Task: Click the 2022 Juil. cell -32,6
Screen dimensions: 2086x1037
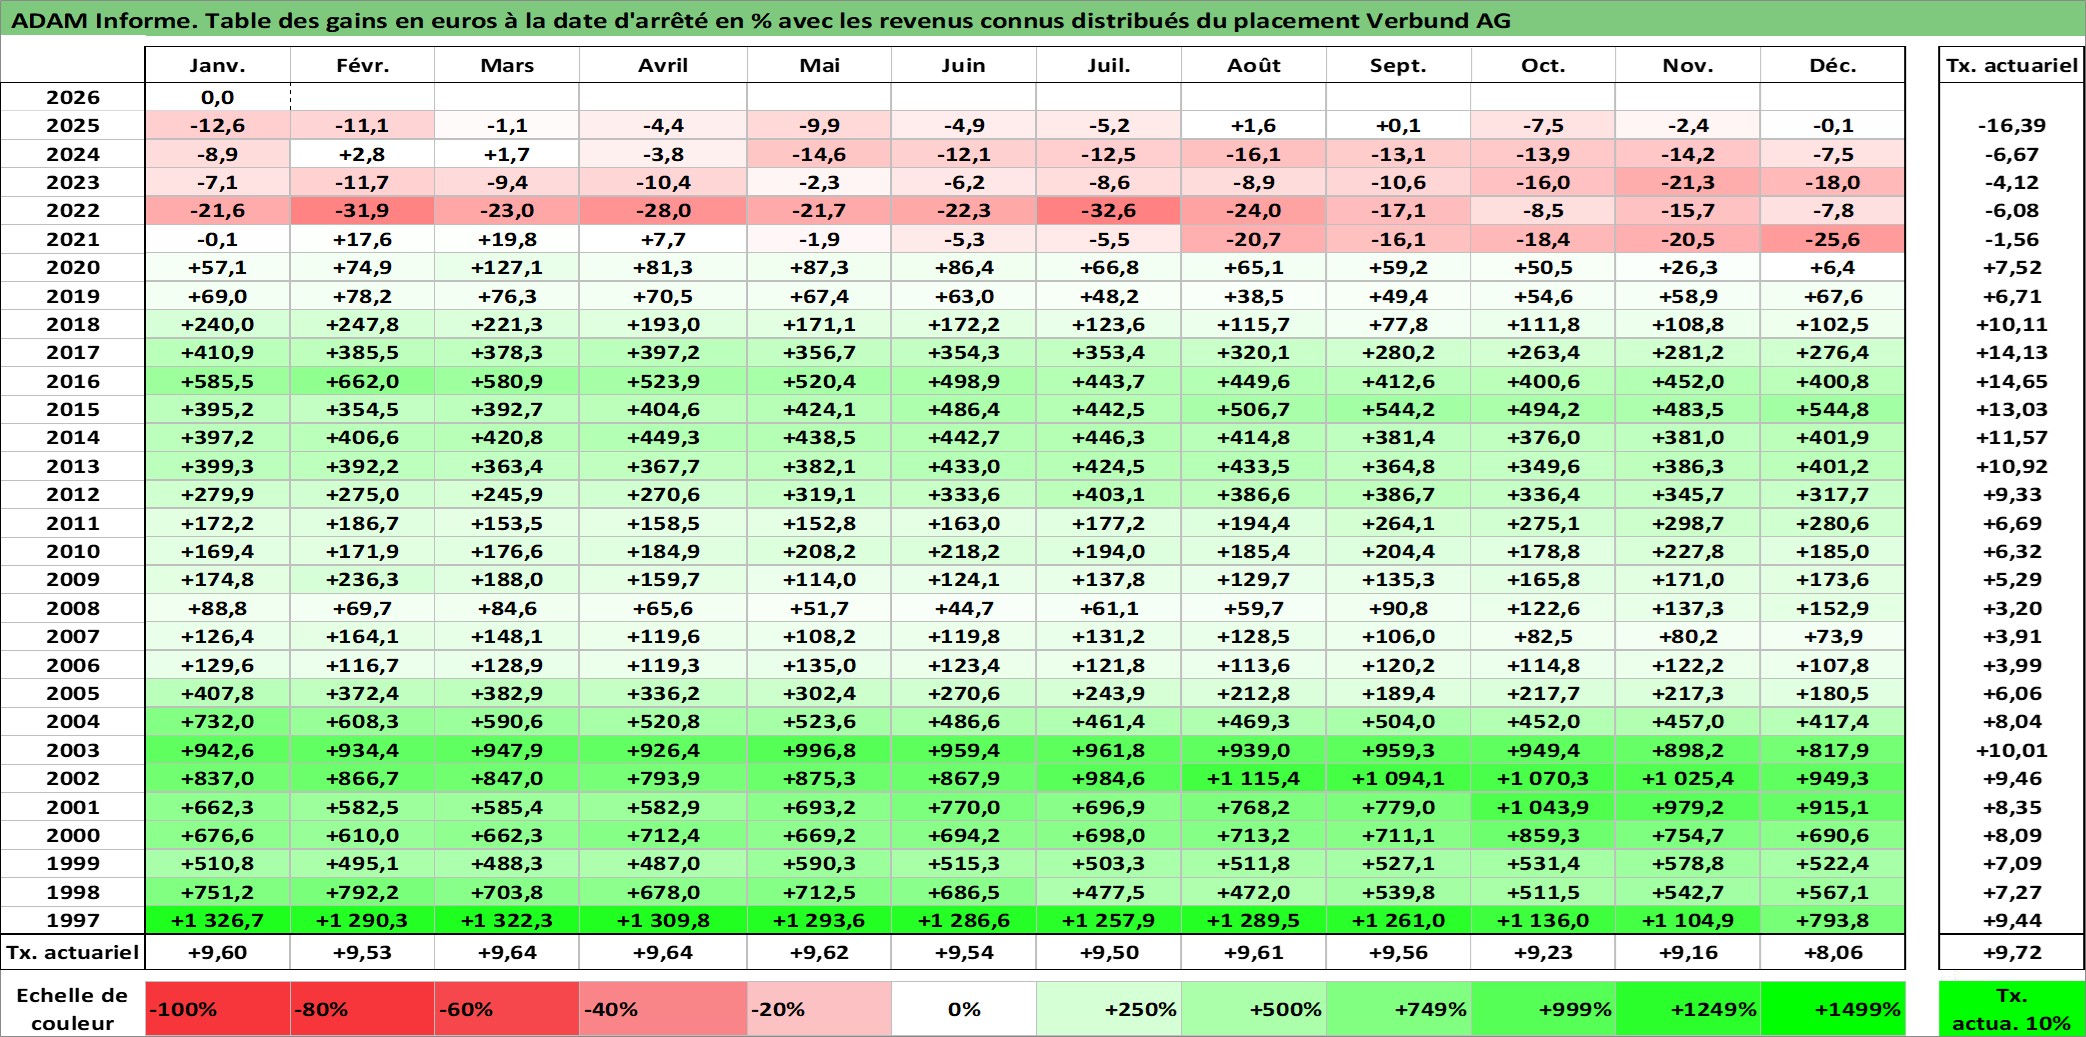Action: [1109, 210]
